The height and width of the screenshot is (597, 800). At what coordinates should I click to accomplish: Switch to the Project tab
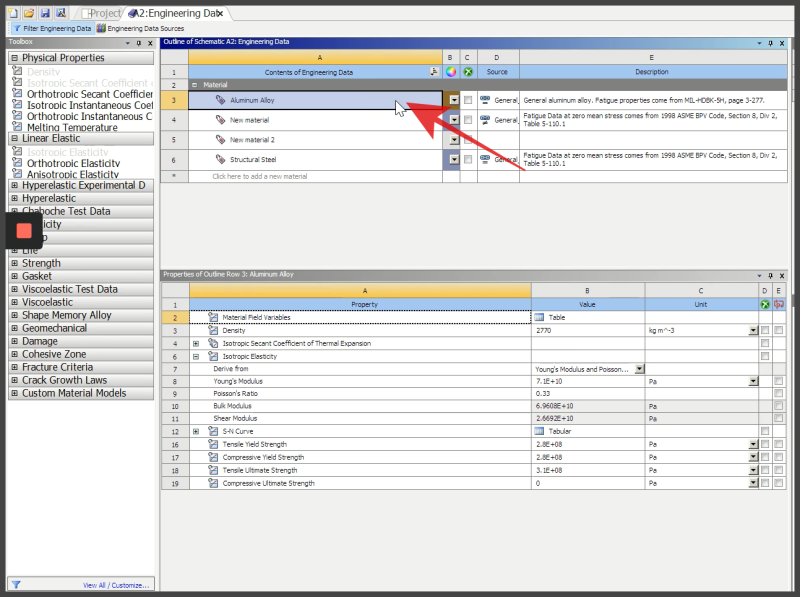click(x=102, y=13)
